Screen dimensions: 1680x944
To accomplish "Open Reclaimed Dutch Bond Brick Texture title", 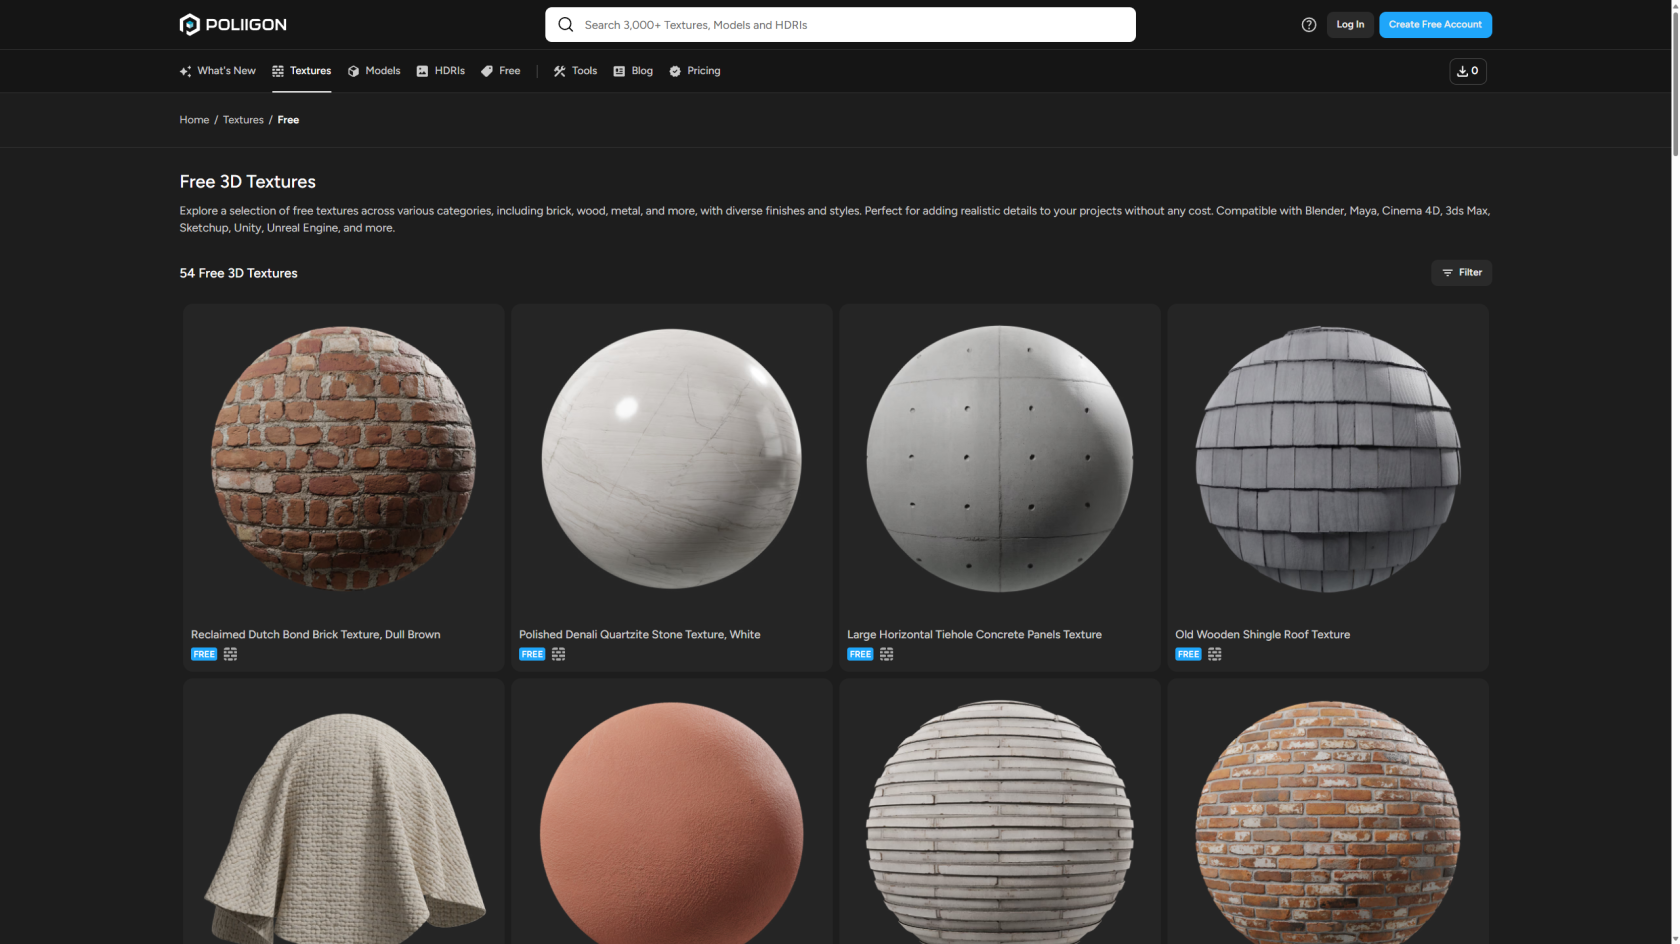I will (316, 635).
